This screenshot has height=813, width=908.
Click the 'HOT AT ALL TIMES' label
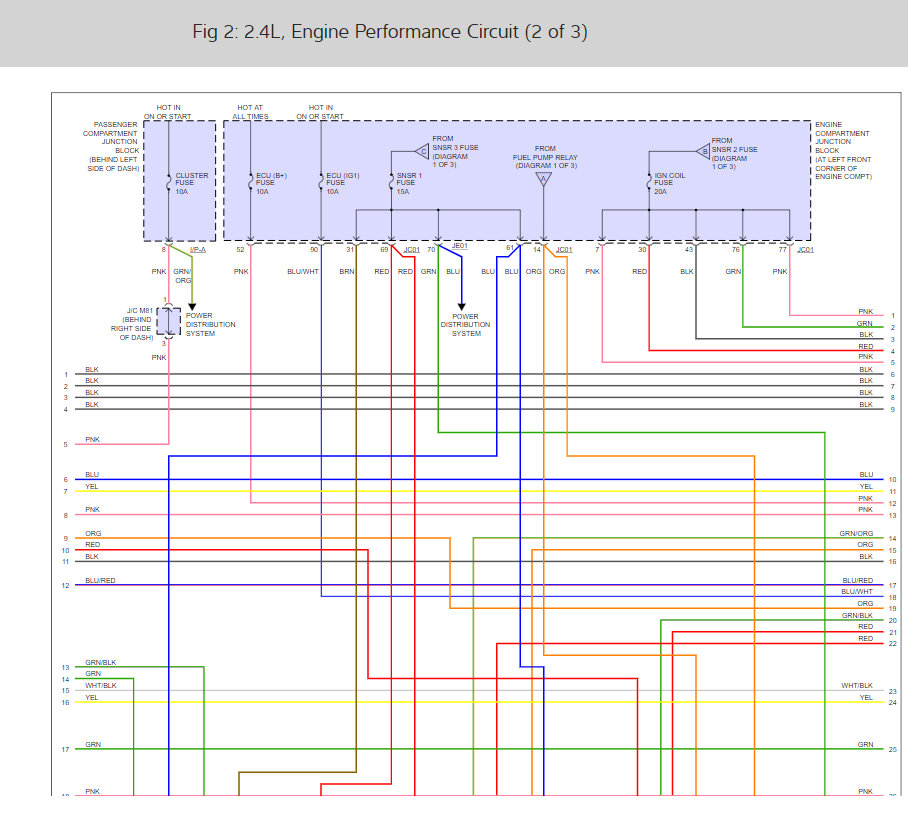coord(250,112)
